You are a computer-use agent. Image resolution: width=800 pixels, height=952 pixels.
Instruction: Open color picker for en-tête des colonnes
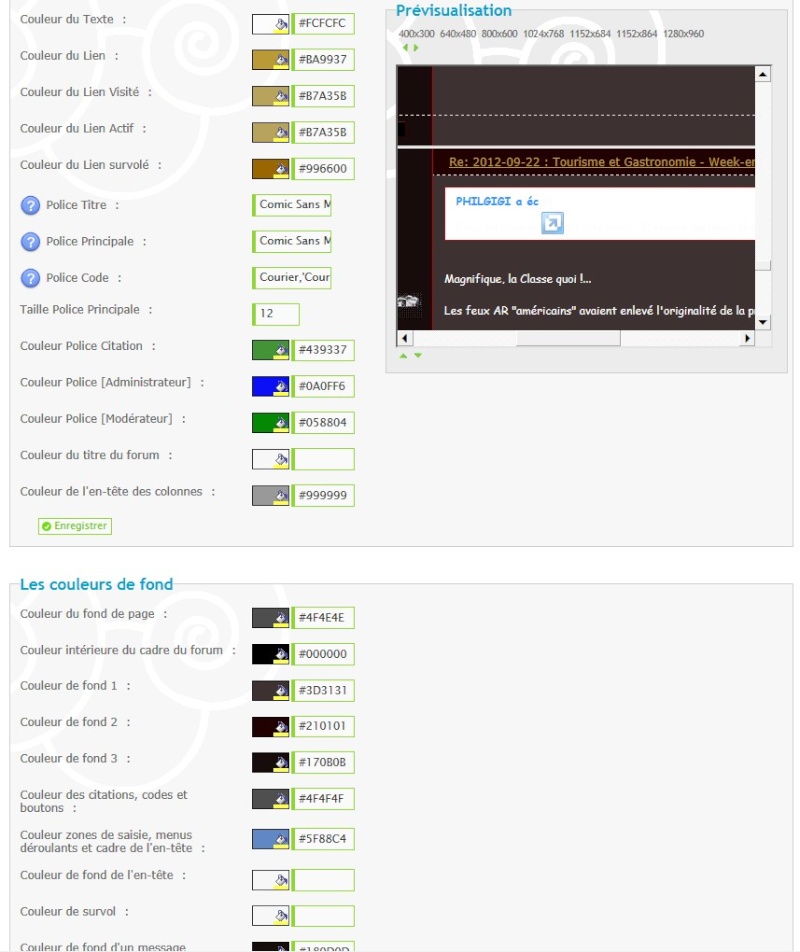(x=271, y=495)
